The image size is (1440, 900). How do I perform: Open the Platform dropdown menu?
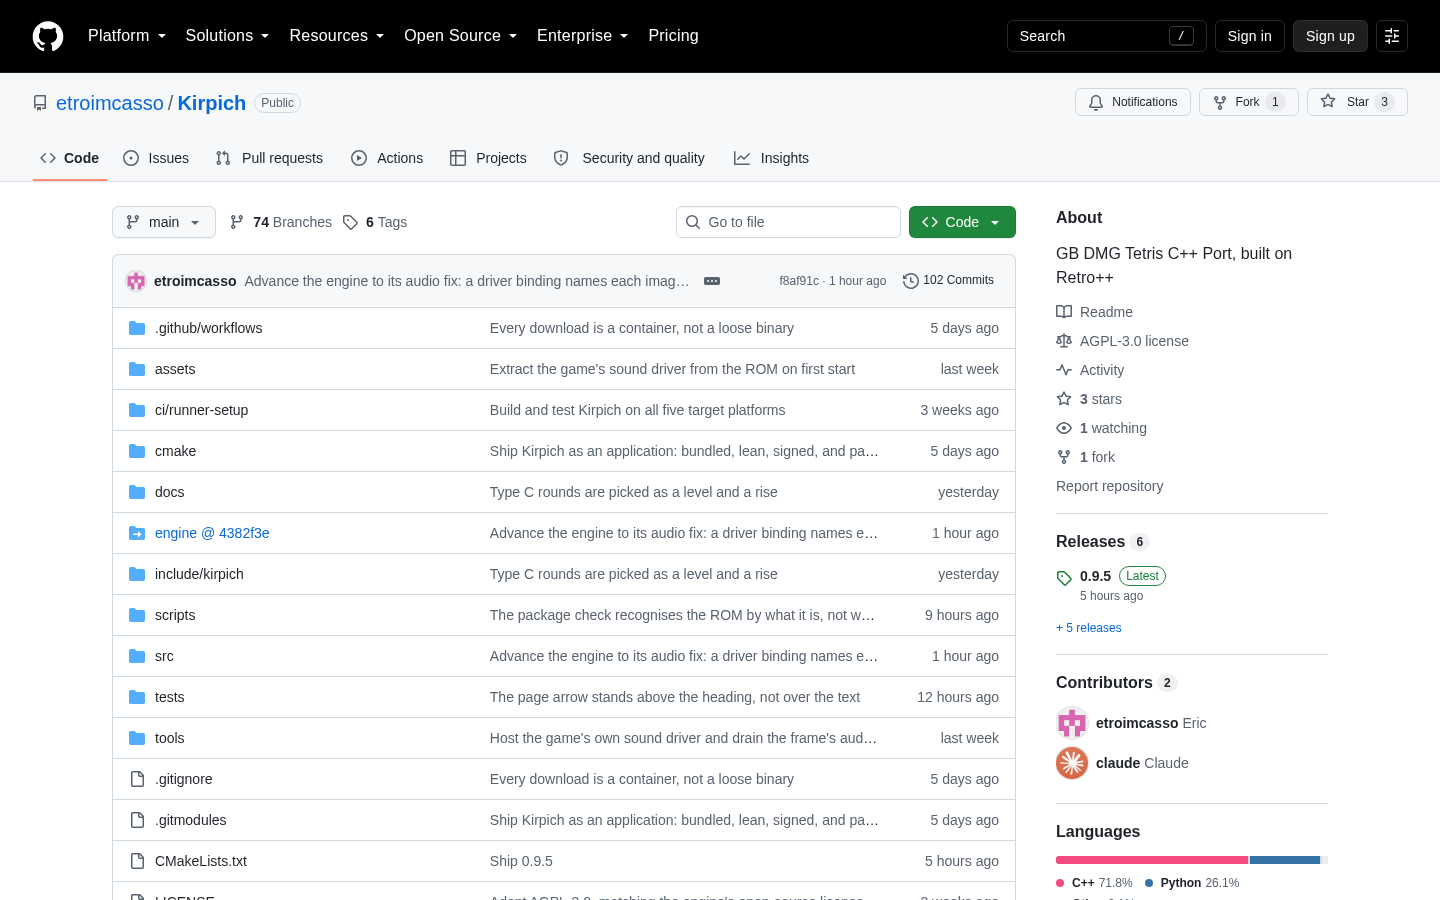127,36
